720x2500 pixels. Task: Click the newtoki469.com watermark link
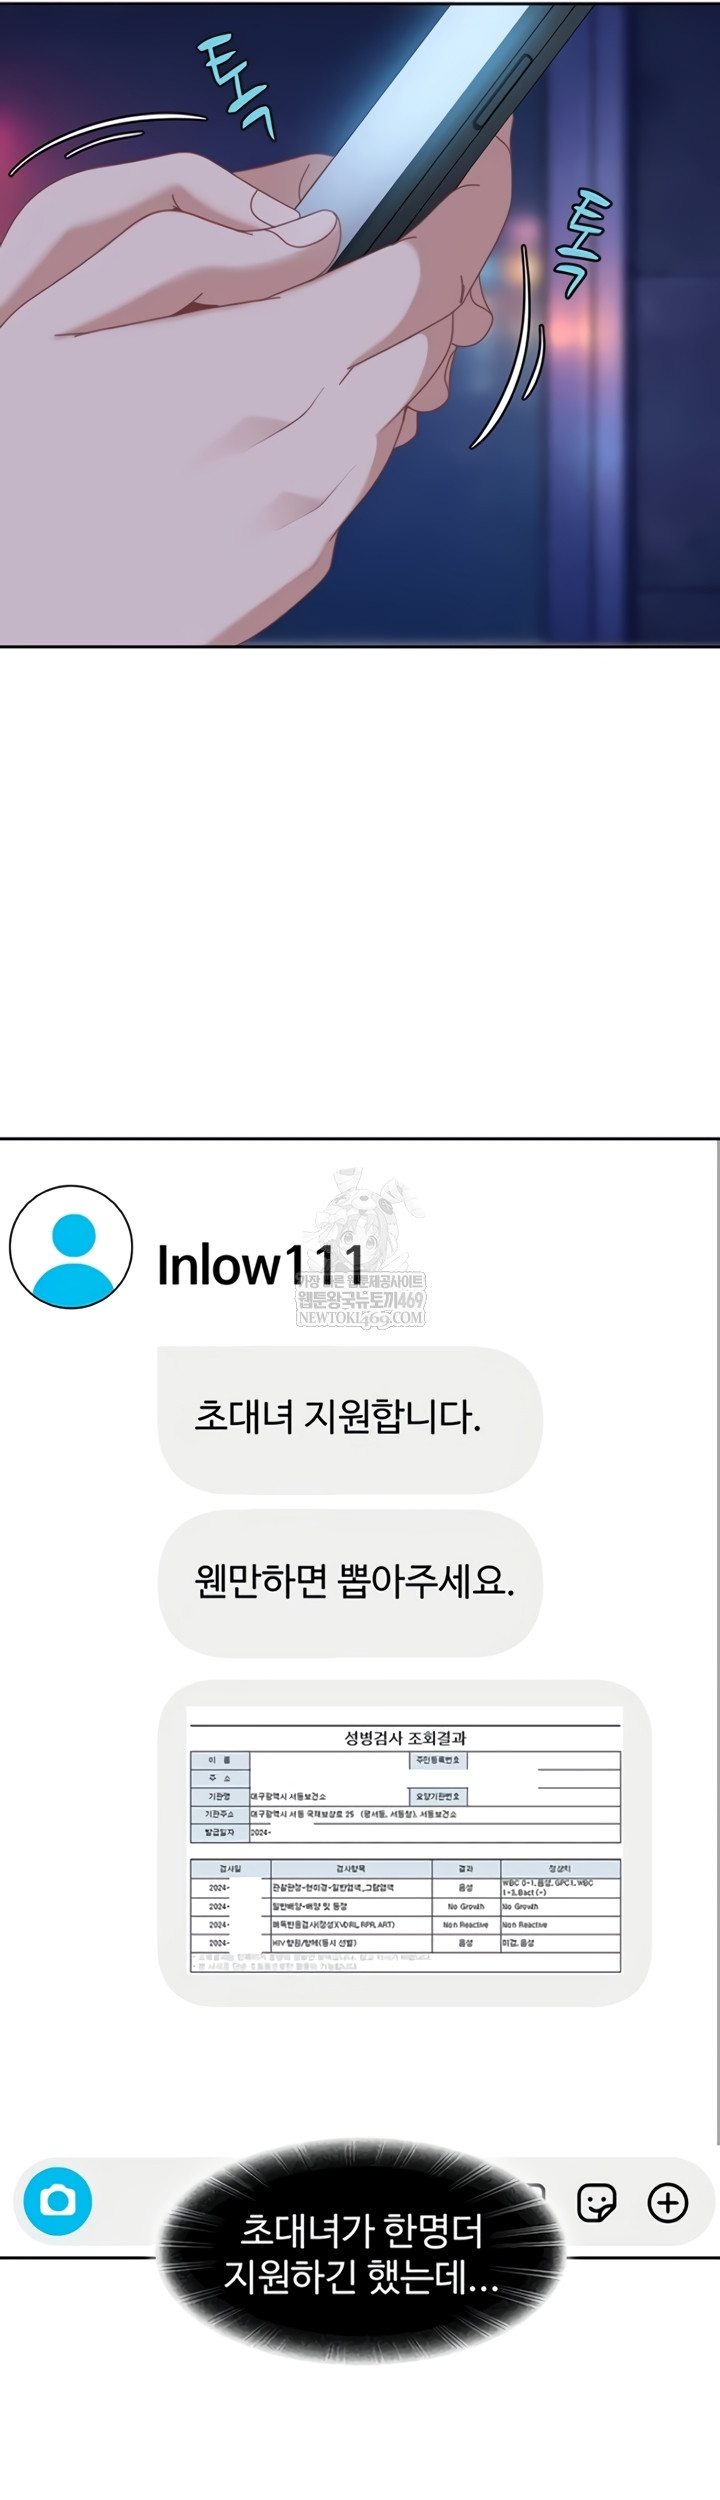tap(360, 1318)
